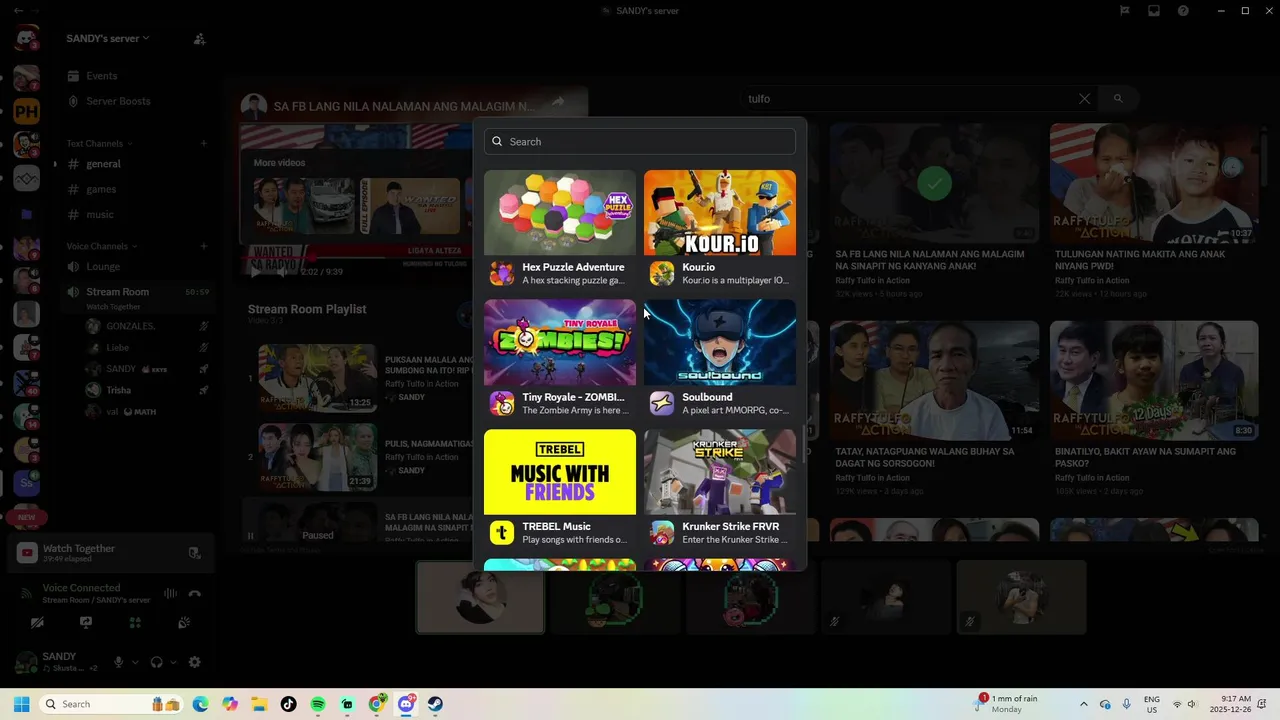The image size is (1280, 720).
Task: Click the magnifier icon in the activity search bar
Action: [497, 141]
